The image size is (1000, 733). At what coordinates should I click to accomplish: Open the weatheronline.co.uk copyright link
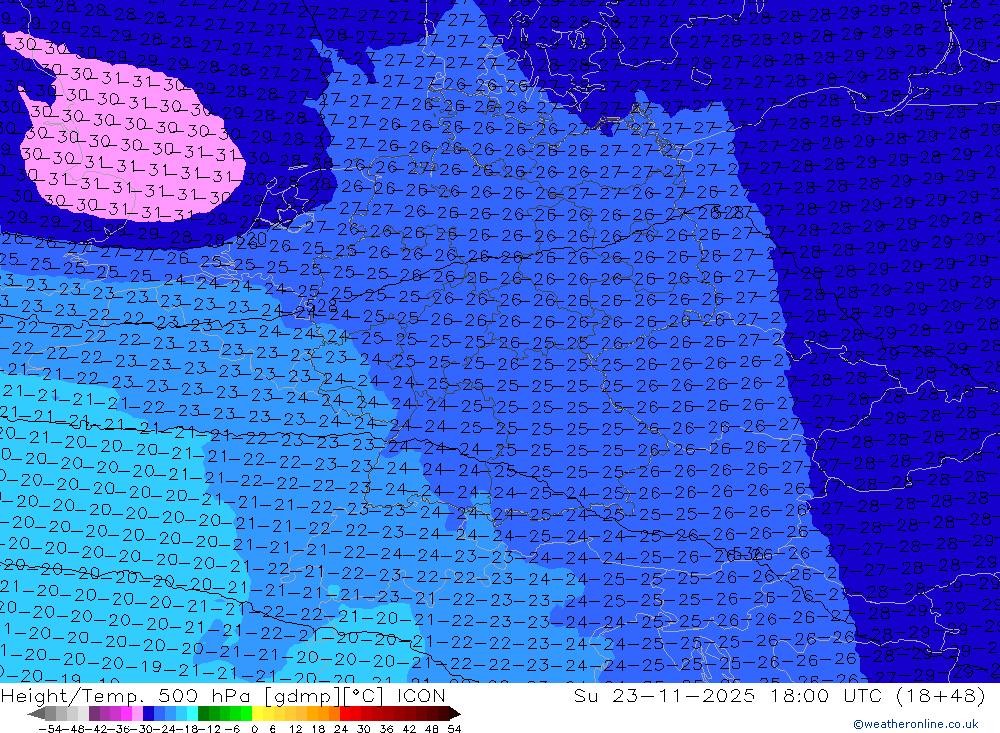pos(916,724)
